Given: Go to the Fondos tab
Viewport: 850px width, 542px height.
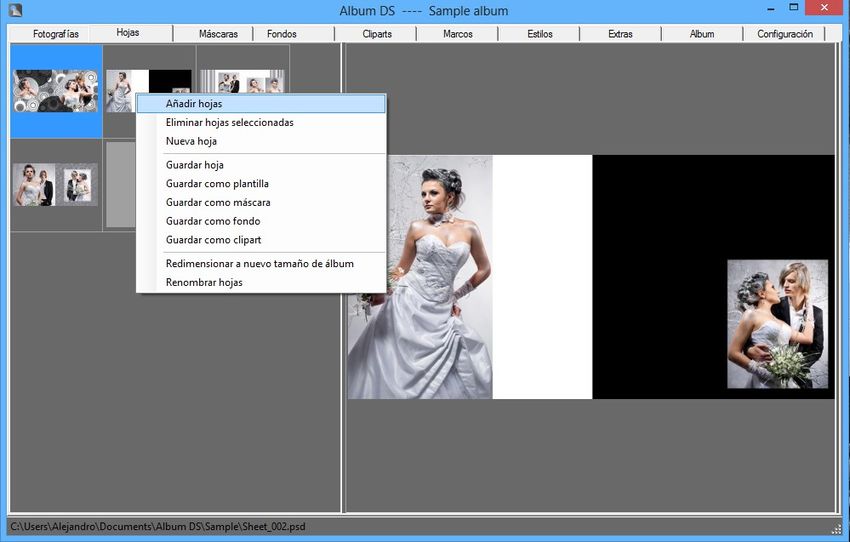Looking at the screenshot, I should pyautogui.click(x=282, y=34).
